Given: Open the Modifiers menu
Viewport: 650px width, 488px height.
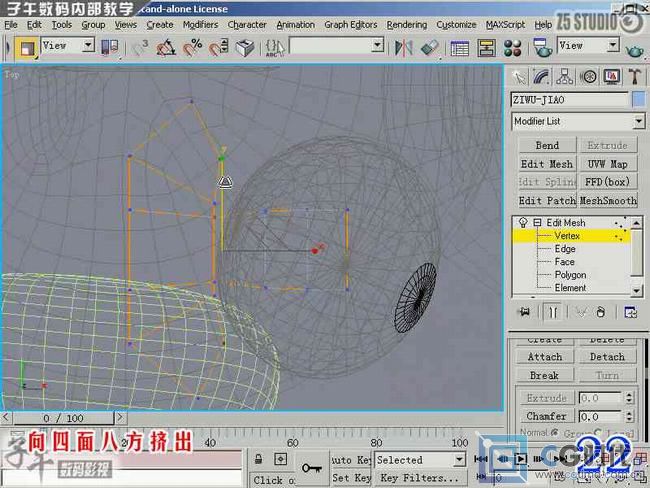Looking at the screenshot, I should point(200,25).
